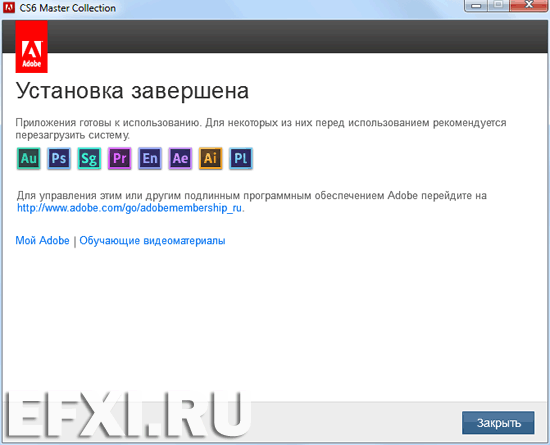Click the Prelude Pl icon

(x=241, y=159)
